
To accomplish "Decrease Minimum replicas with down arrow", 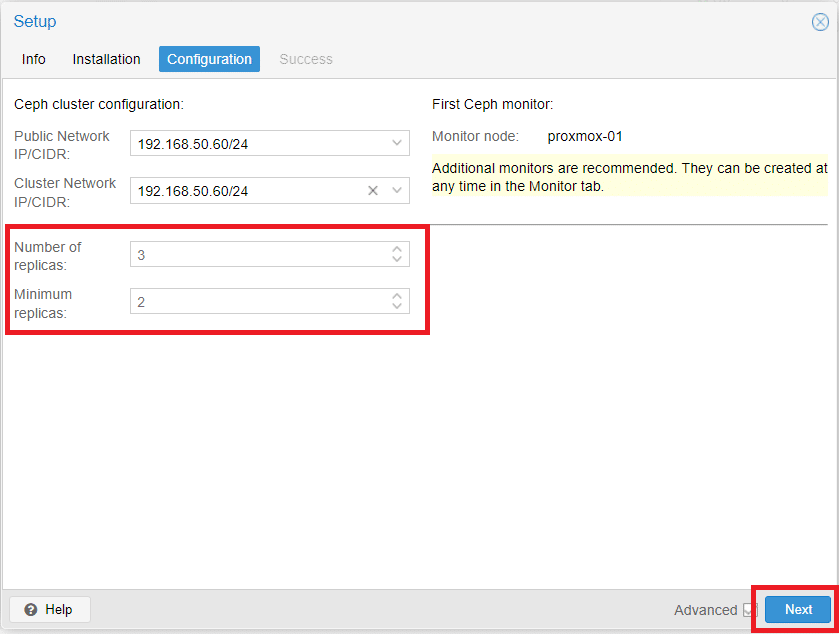I will [x=396, y=306].
